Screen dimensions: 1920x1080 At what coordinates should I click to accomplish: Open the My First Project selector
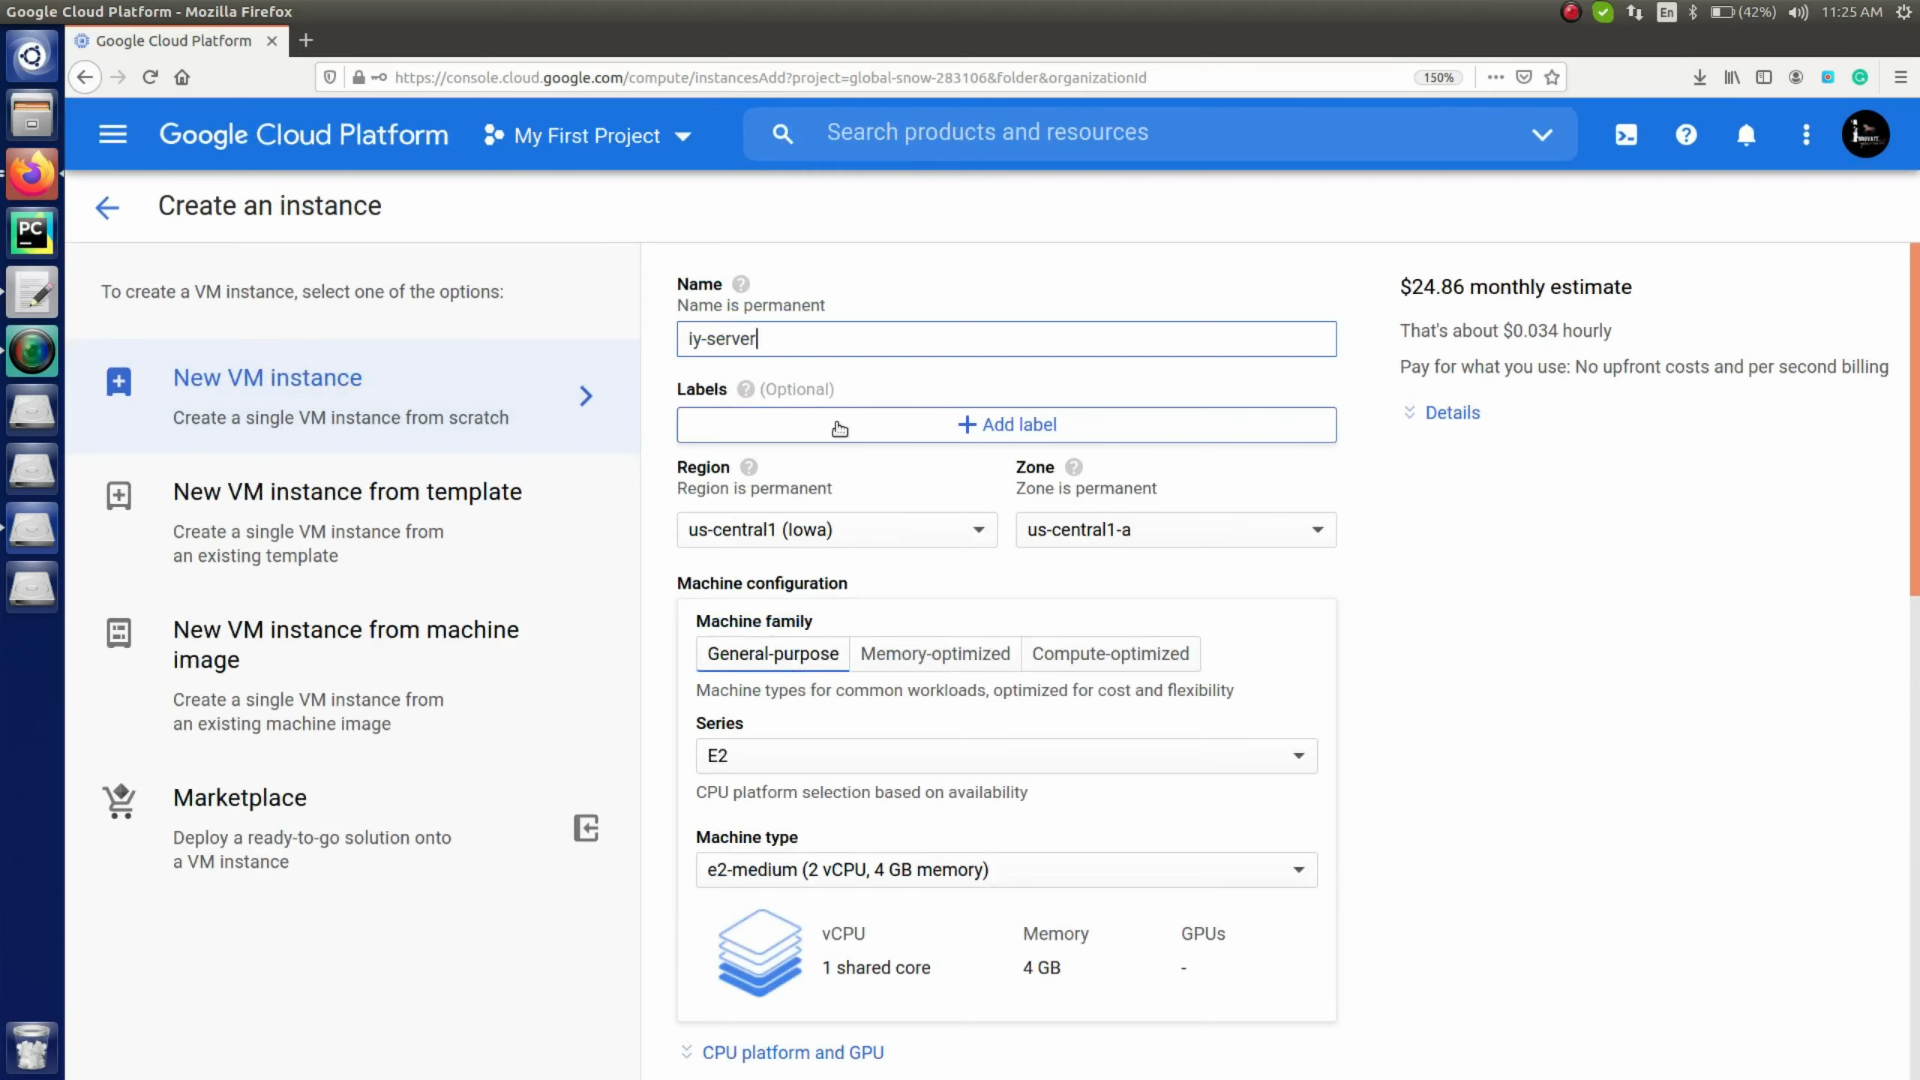[587, 135]
